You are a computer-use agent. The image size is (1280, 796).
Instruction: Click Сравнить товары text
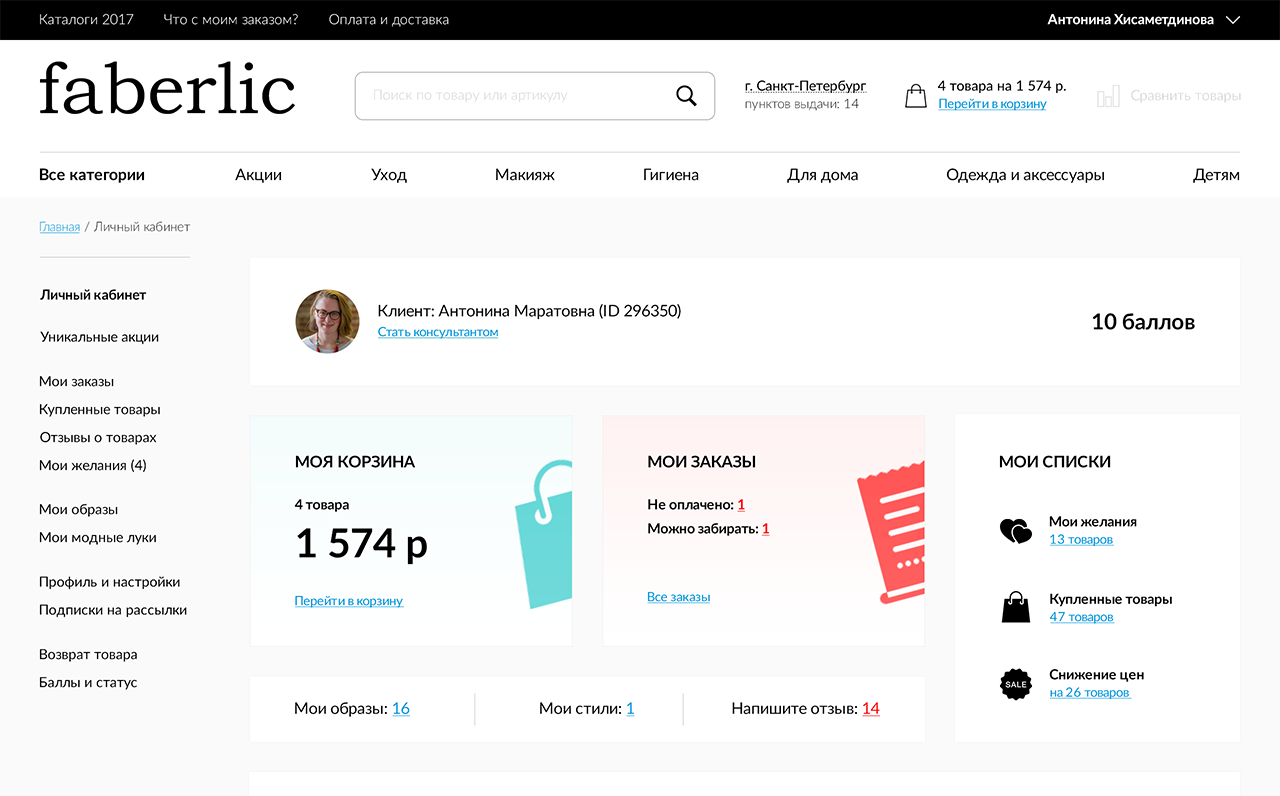1186,96
